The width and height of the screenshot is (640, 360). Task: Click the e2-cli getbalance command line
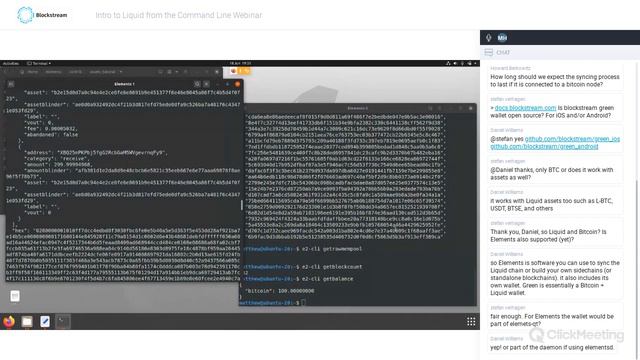(296, 279)
